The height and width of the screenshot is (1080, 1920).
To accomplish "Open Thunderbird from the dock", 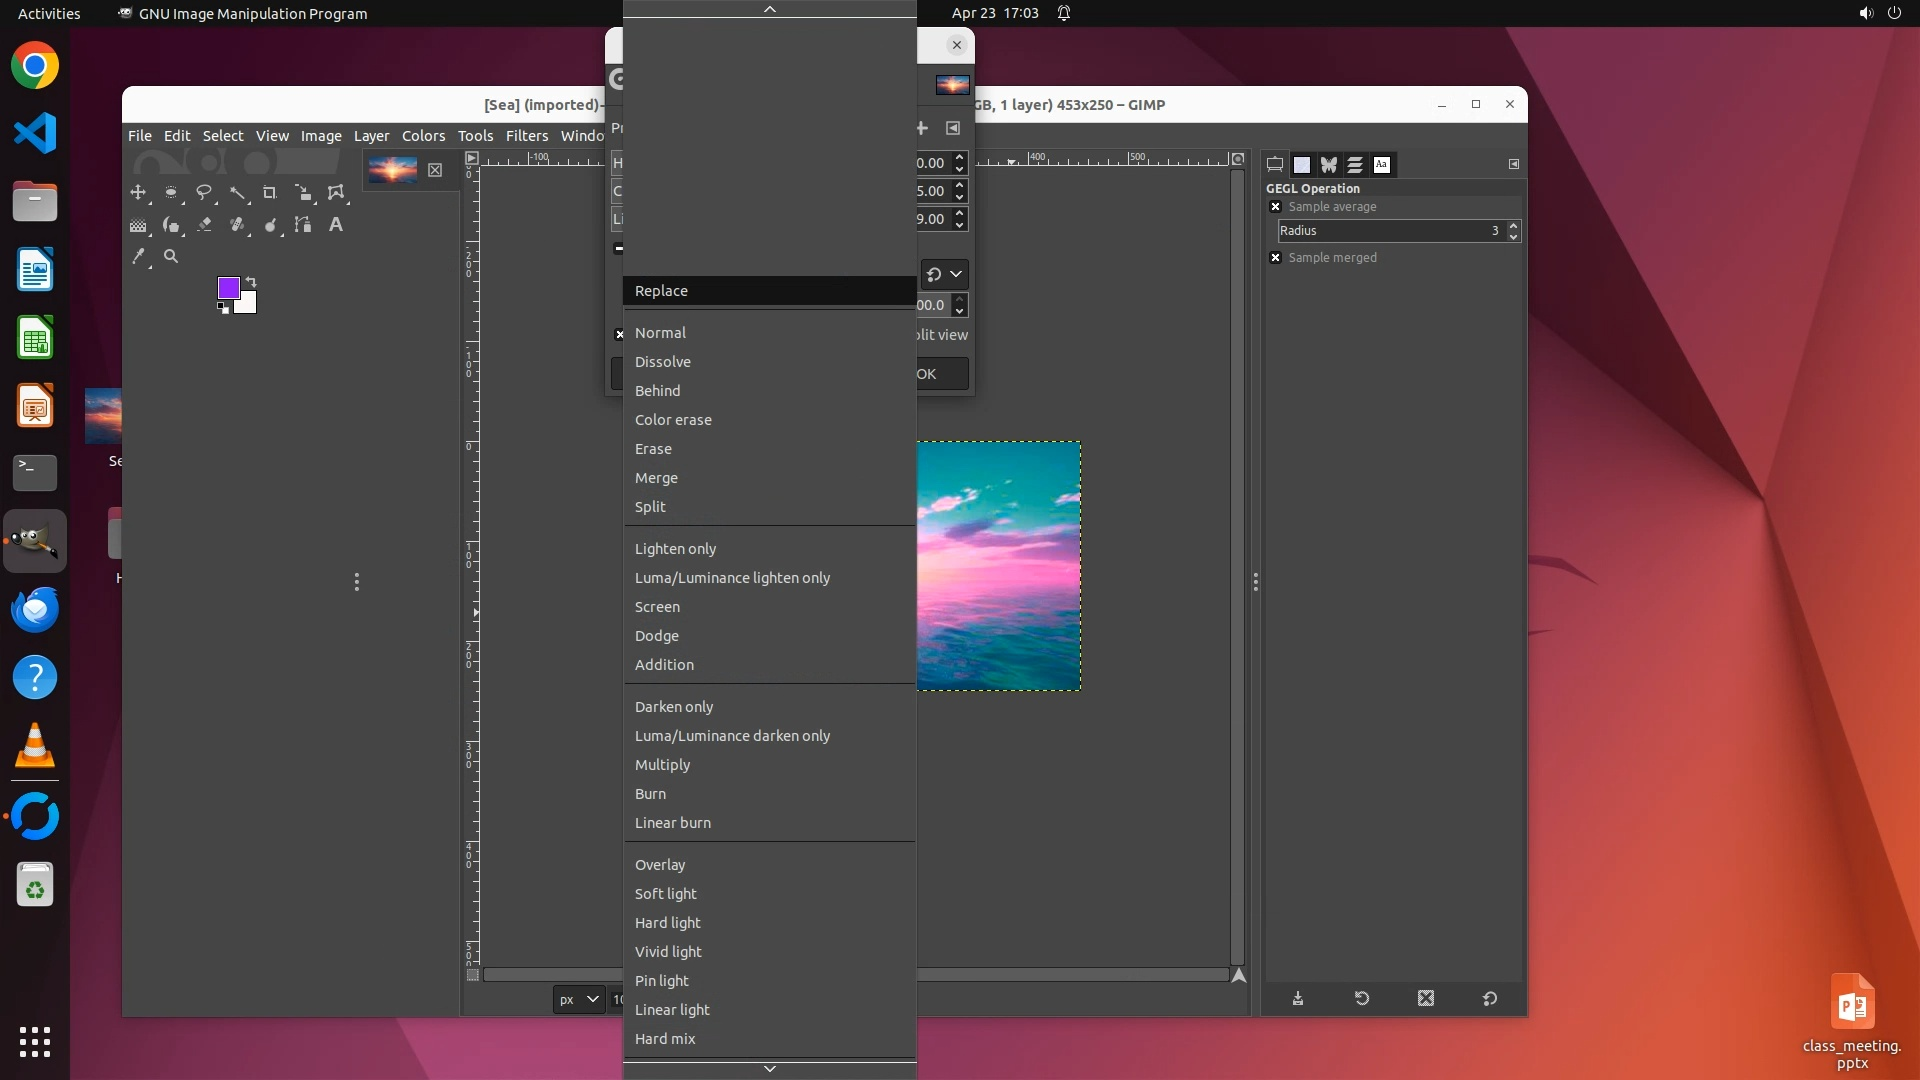I will (35, 609).
